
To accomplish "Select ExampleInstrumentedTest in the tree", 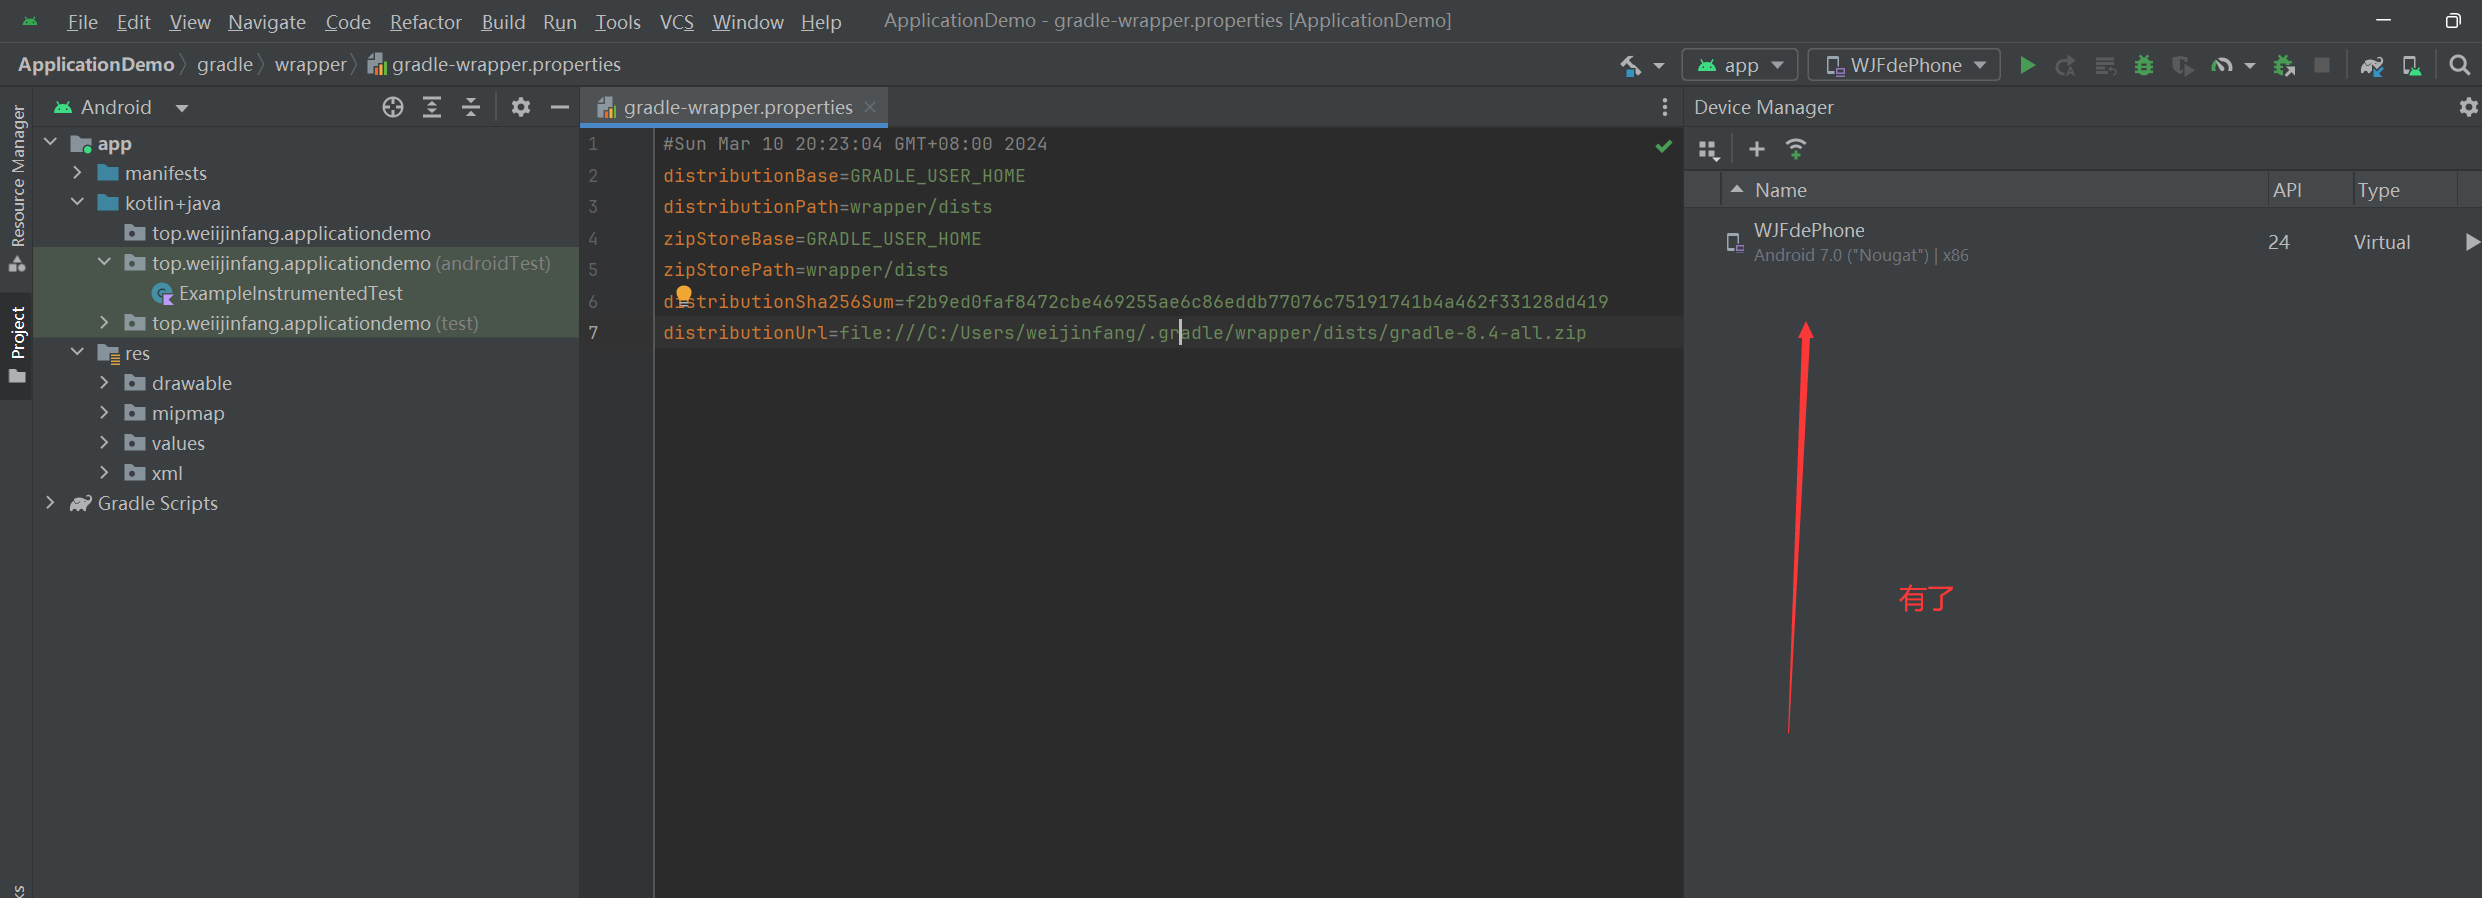I will pos(291,293).
